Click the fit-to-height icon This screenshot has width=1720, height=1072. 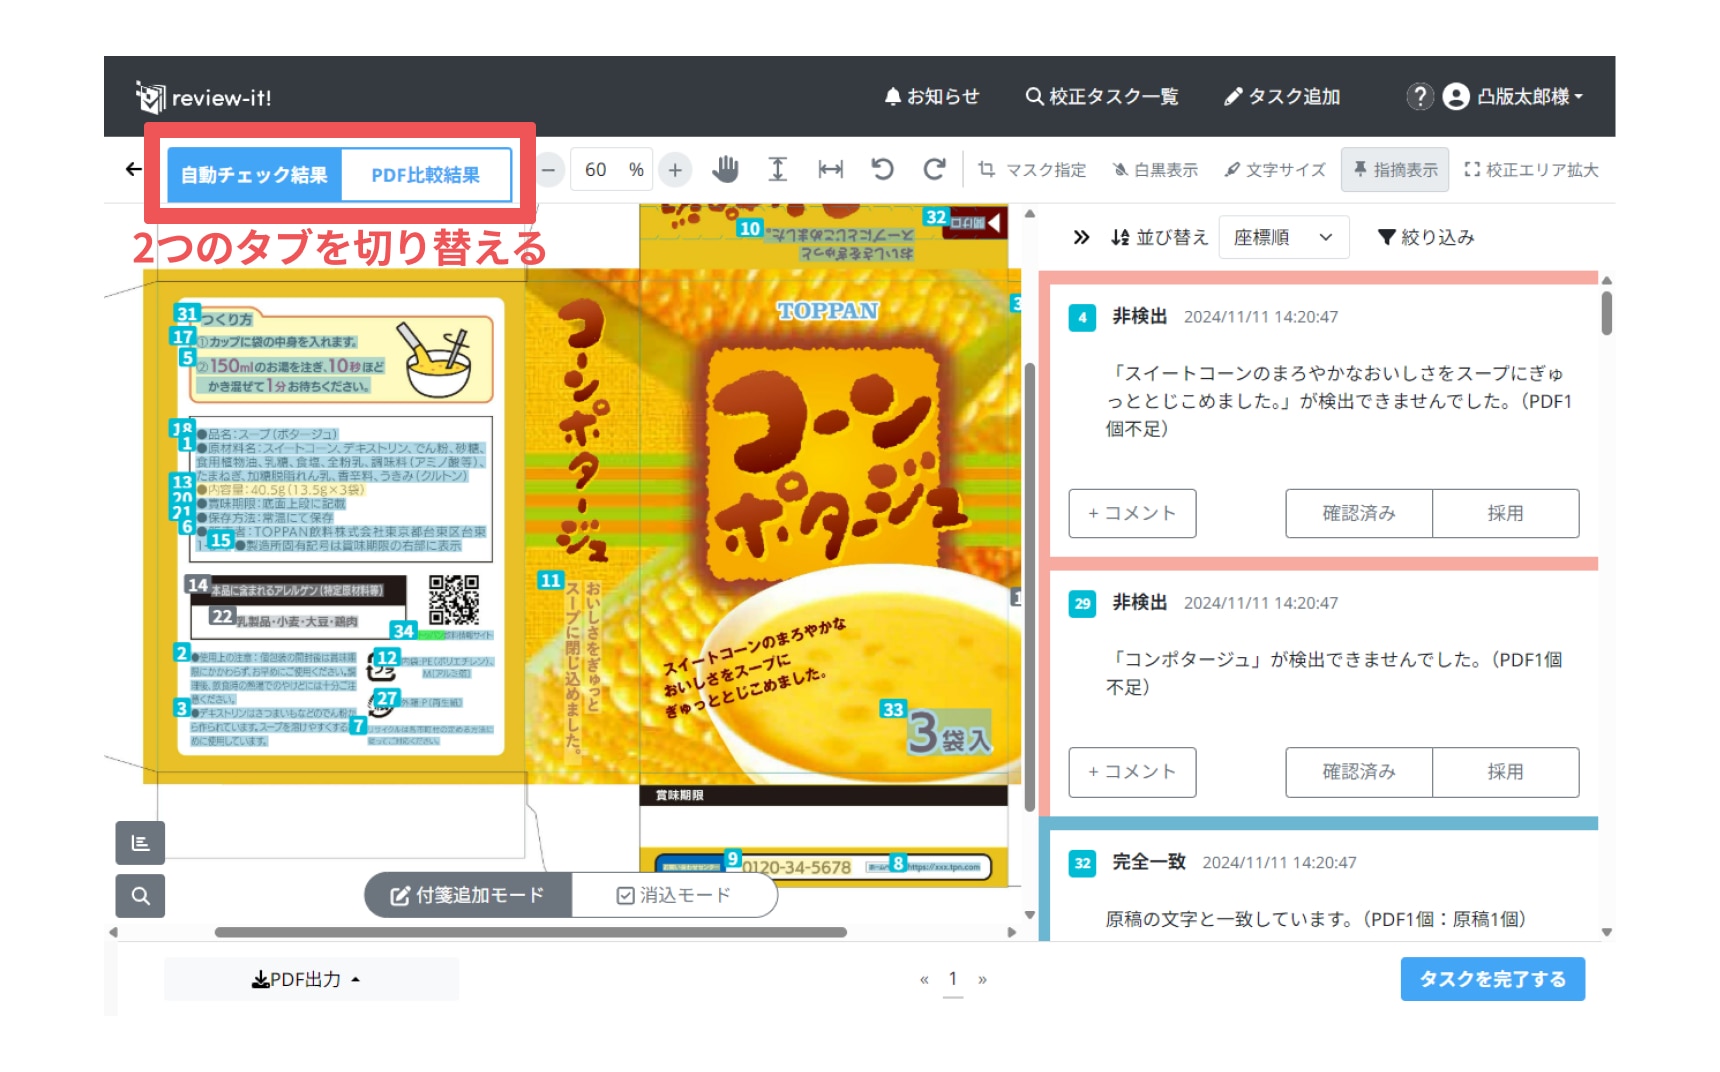coord(777,170)
